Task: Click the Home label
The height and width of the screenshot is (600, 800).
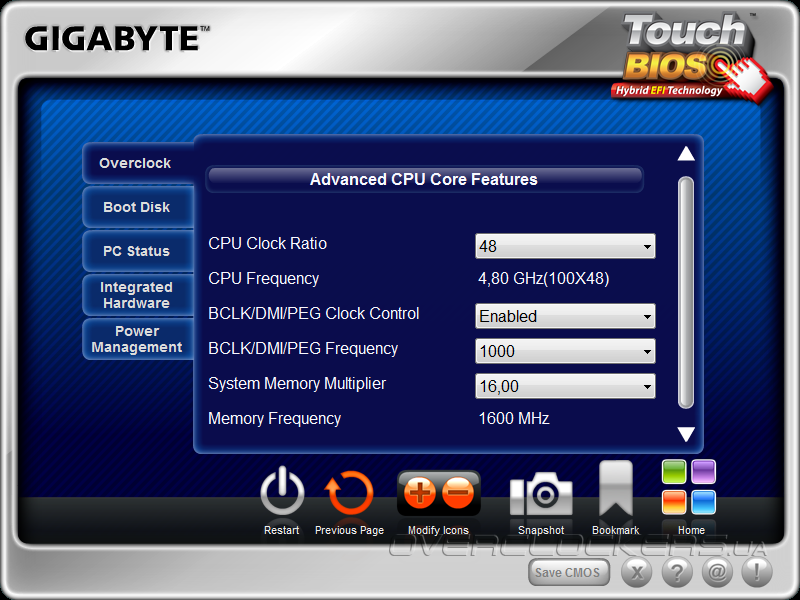Action: (691, 531)
